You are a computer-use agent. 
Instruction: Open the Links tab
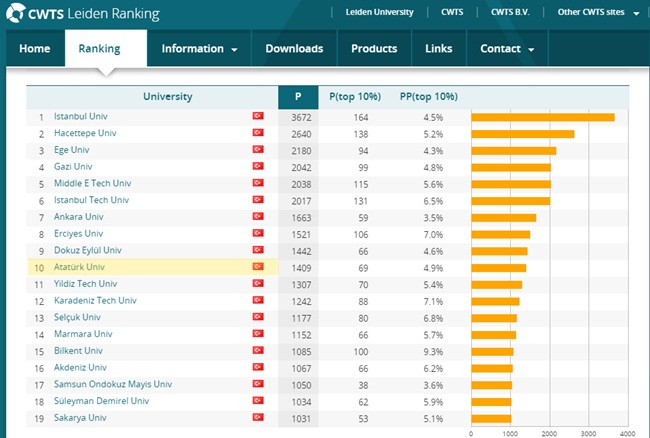pos(439,48)
